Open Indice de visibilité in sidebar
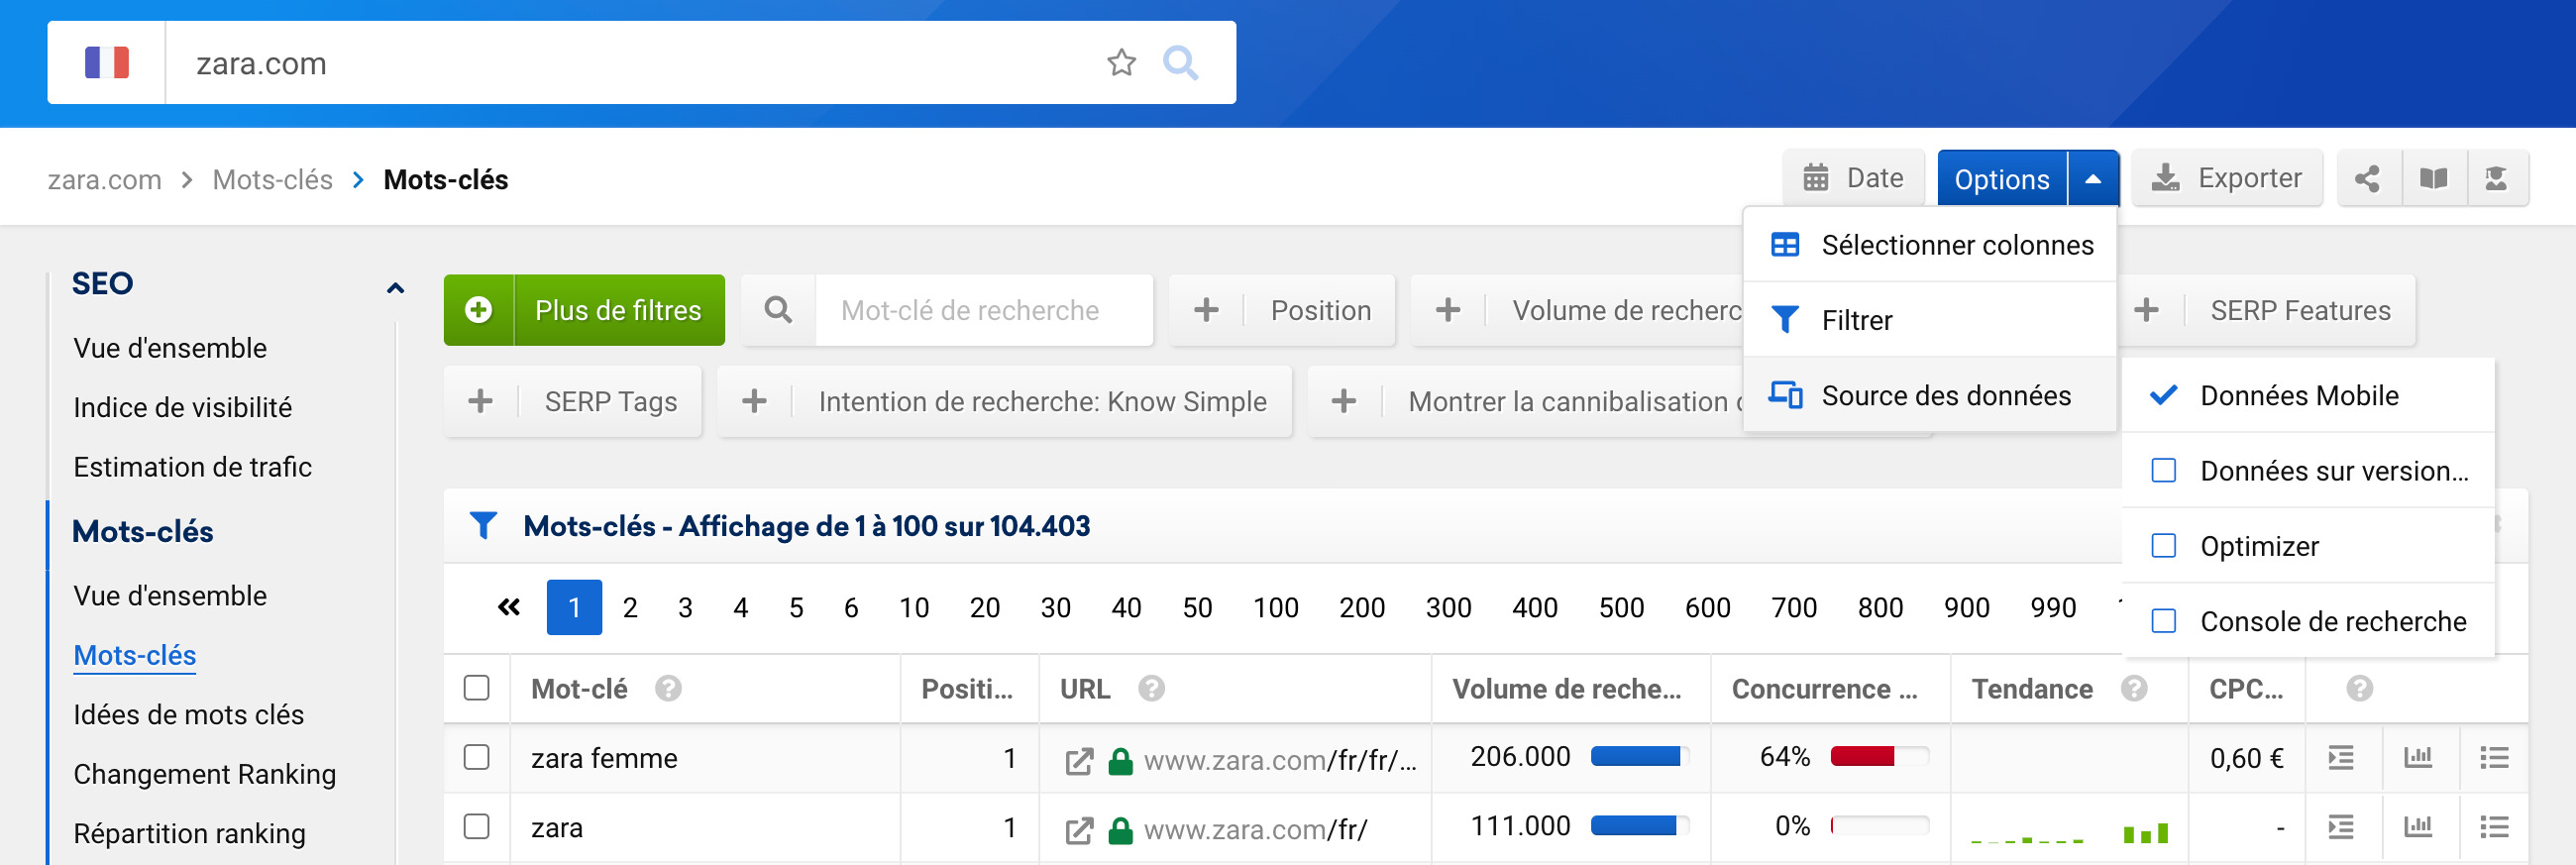 182,407
